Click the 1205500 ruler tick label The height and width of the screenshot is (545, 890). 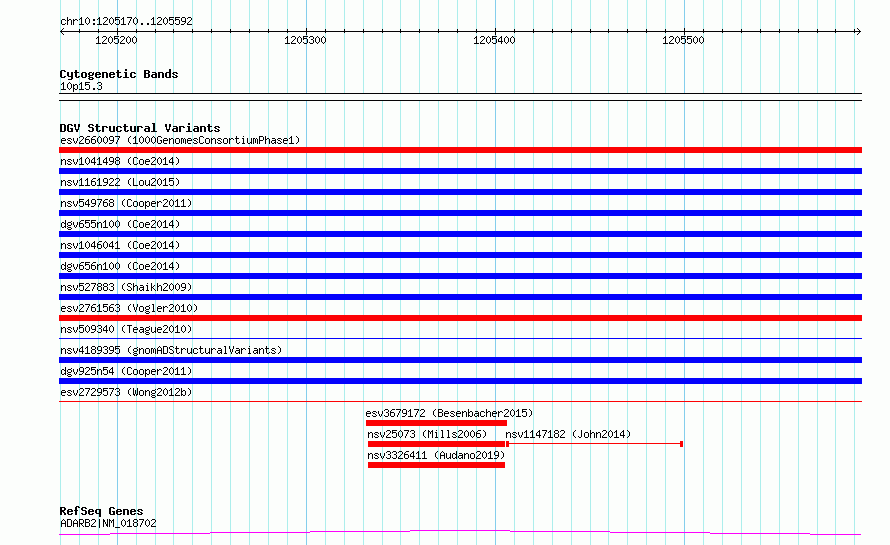[x=683, y=40]
